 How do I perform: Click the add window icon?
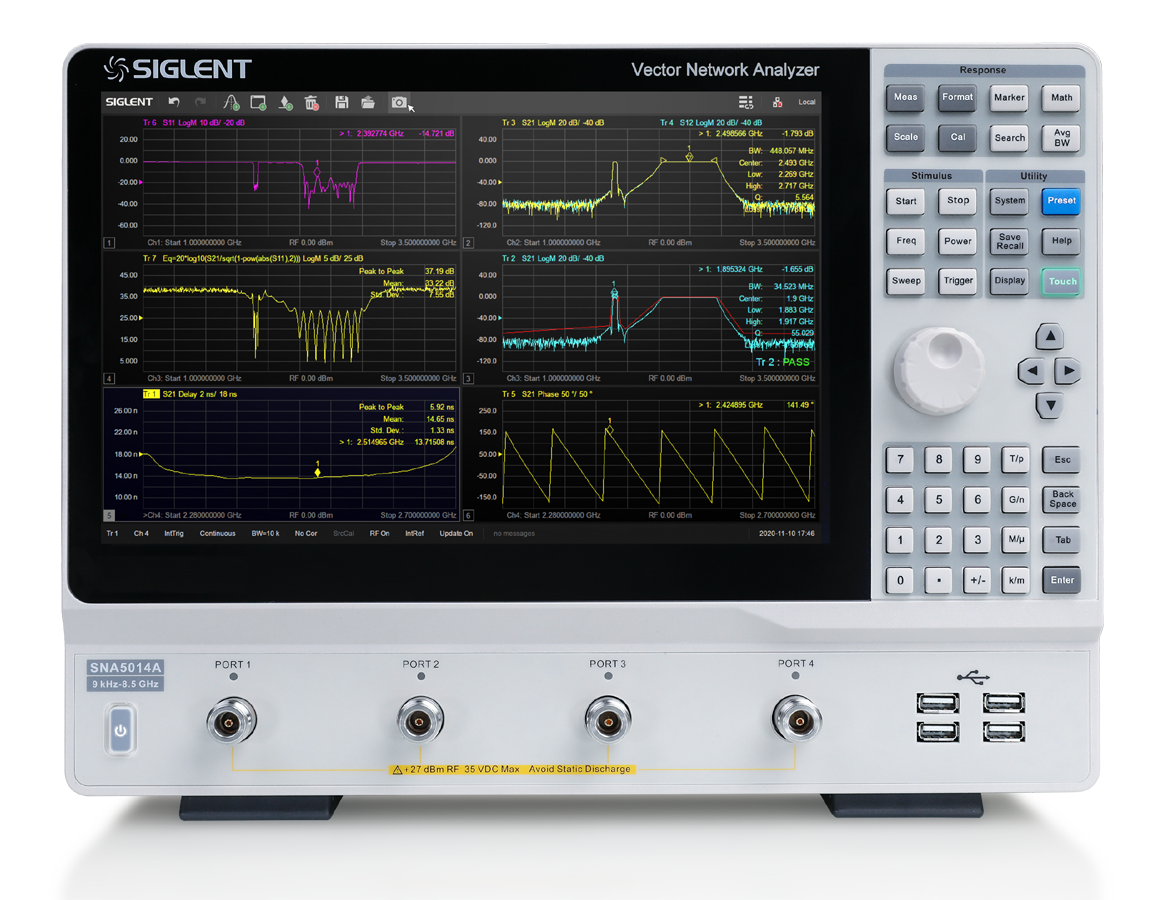tap(258, 102)
